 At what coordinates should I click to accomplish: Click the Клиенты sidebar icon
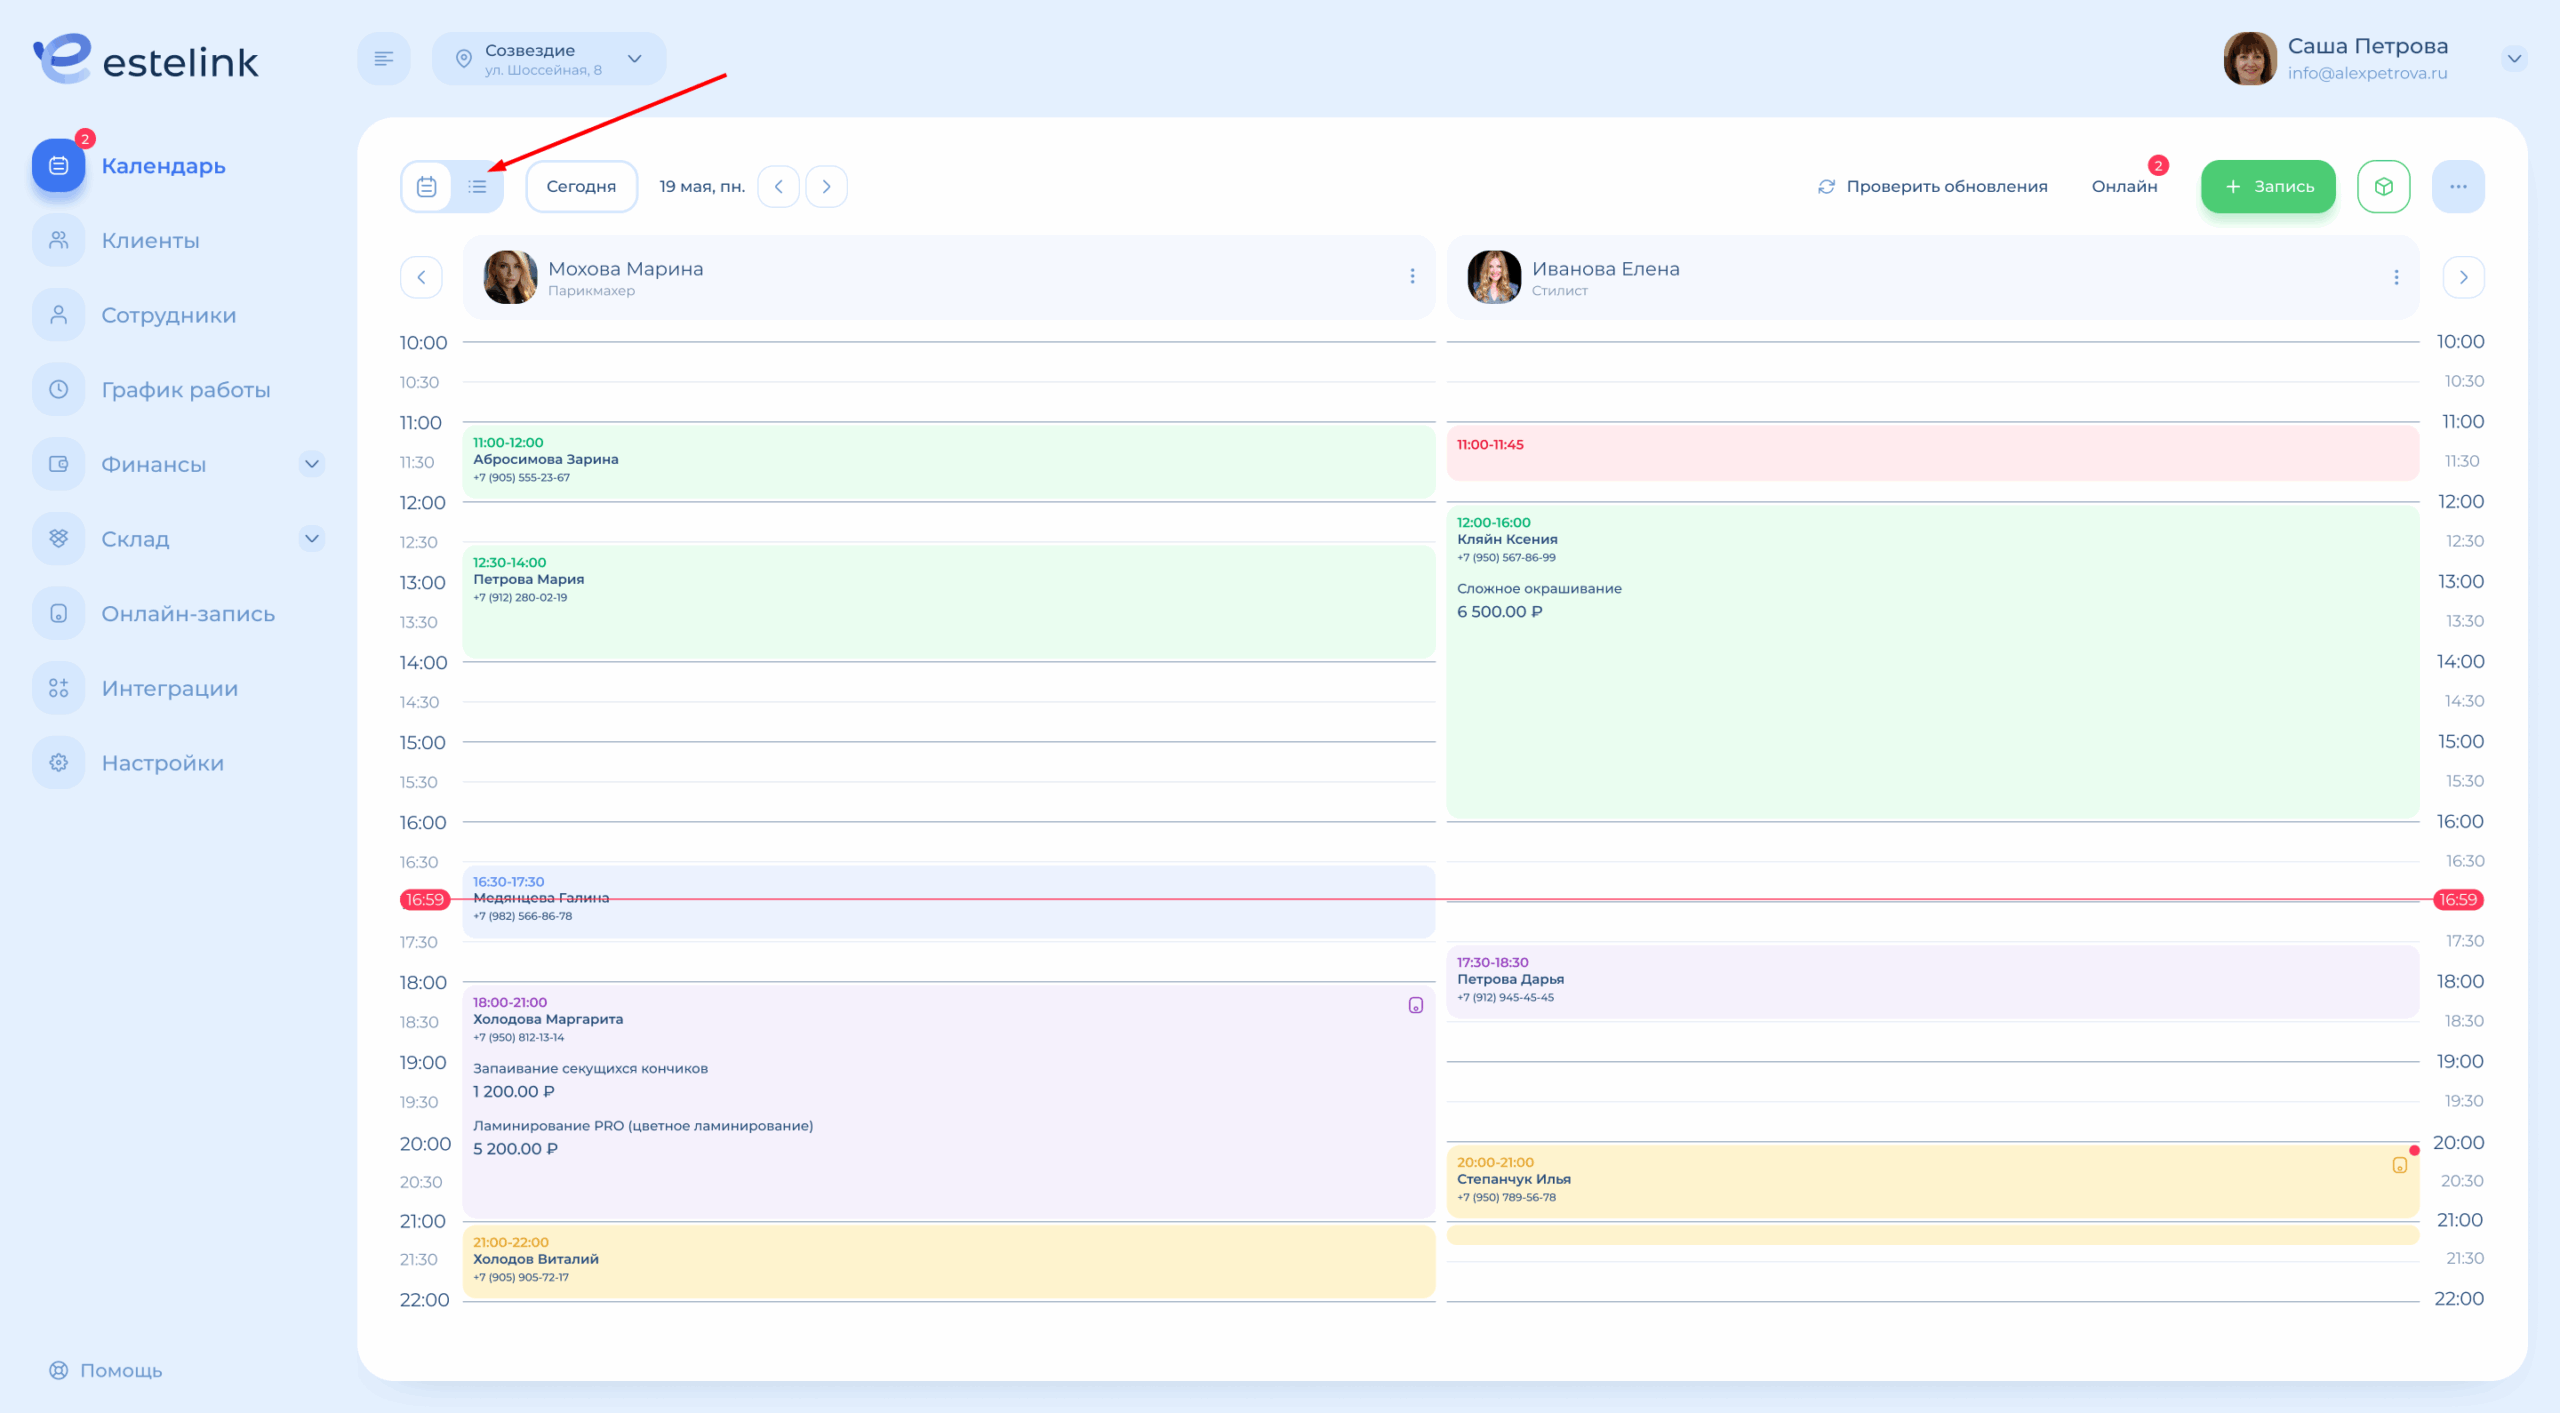click(59, 241)
